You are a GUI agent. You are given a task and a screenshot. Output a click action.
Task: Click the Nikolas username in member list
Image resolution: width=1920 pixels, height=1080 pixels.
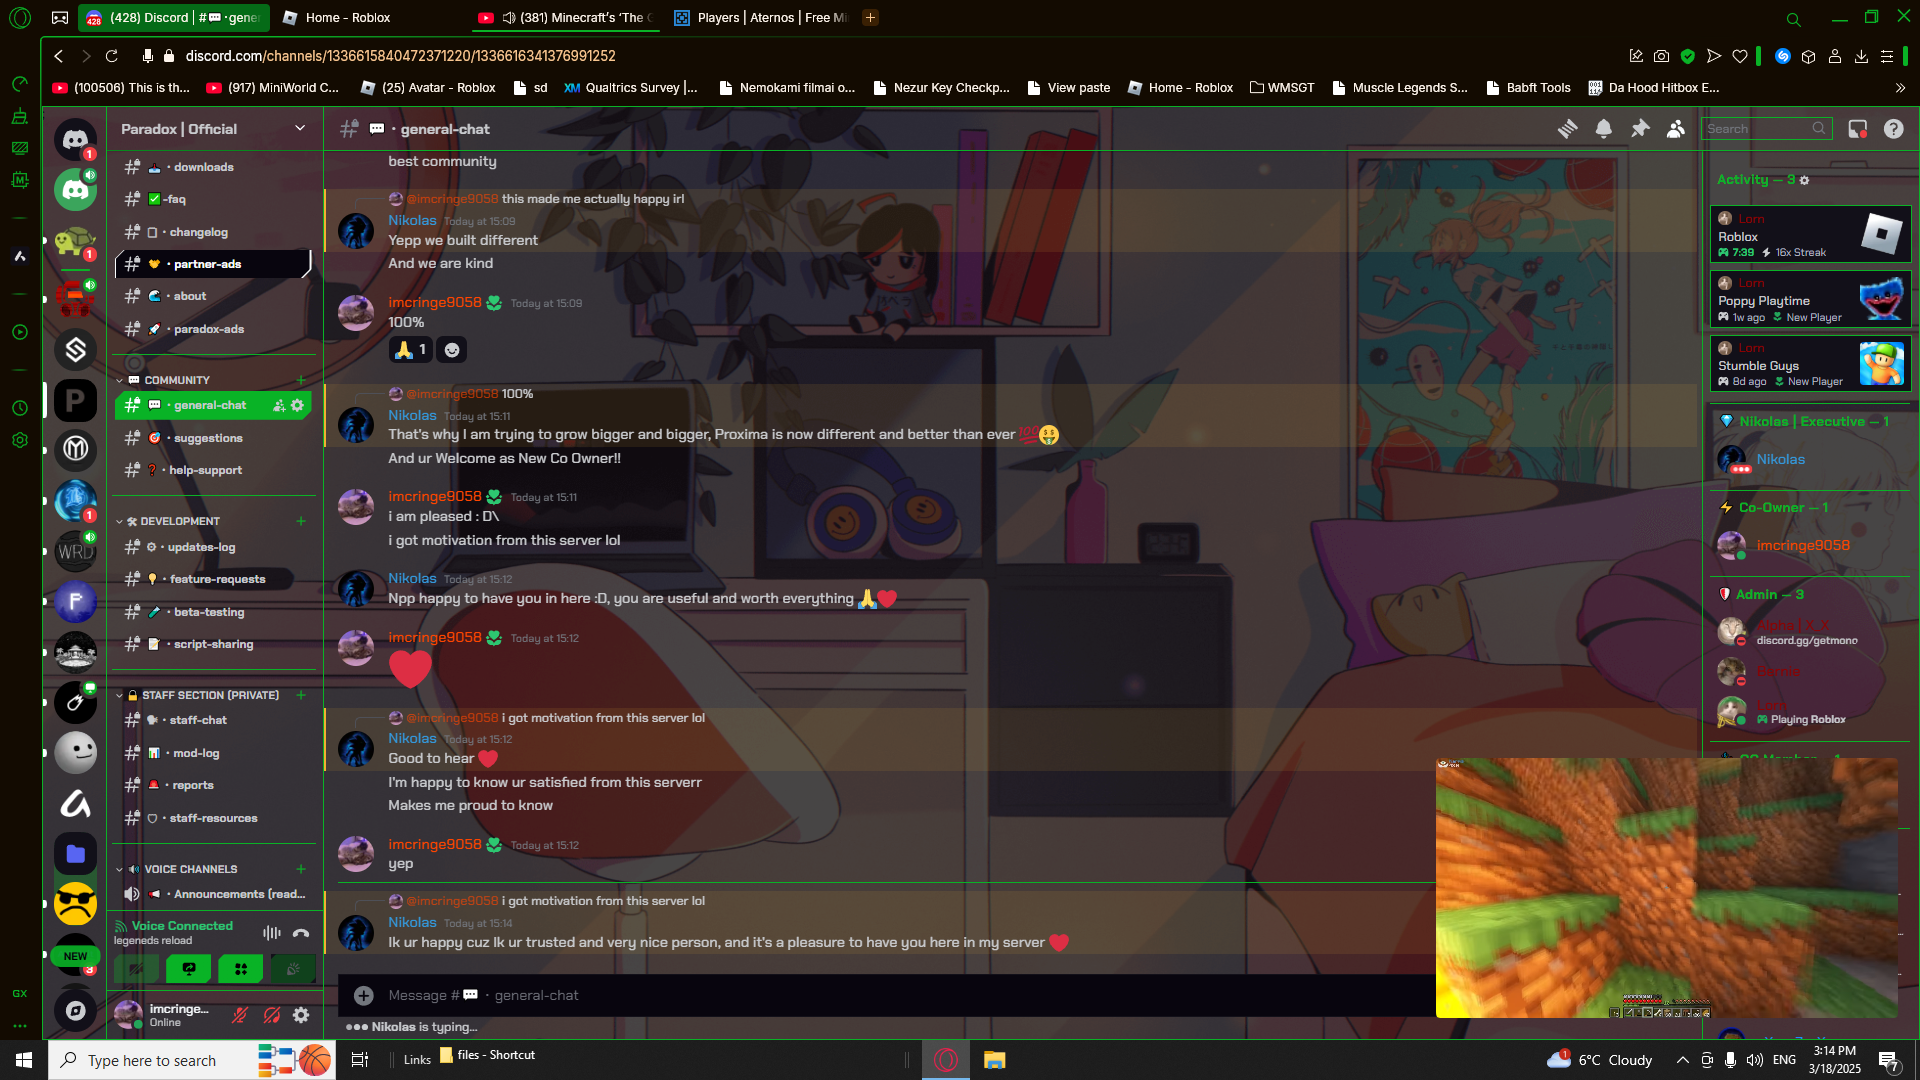(x=1780, y=459)
